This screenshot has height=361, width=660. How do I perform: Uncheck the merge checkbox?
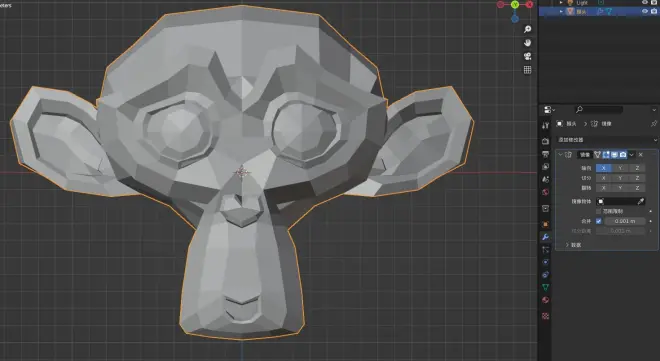pyautogui.click(x=599, y=221)
